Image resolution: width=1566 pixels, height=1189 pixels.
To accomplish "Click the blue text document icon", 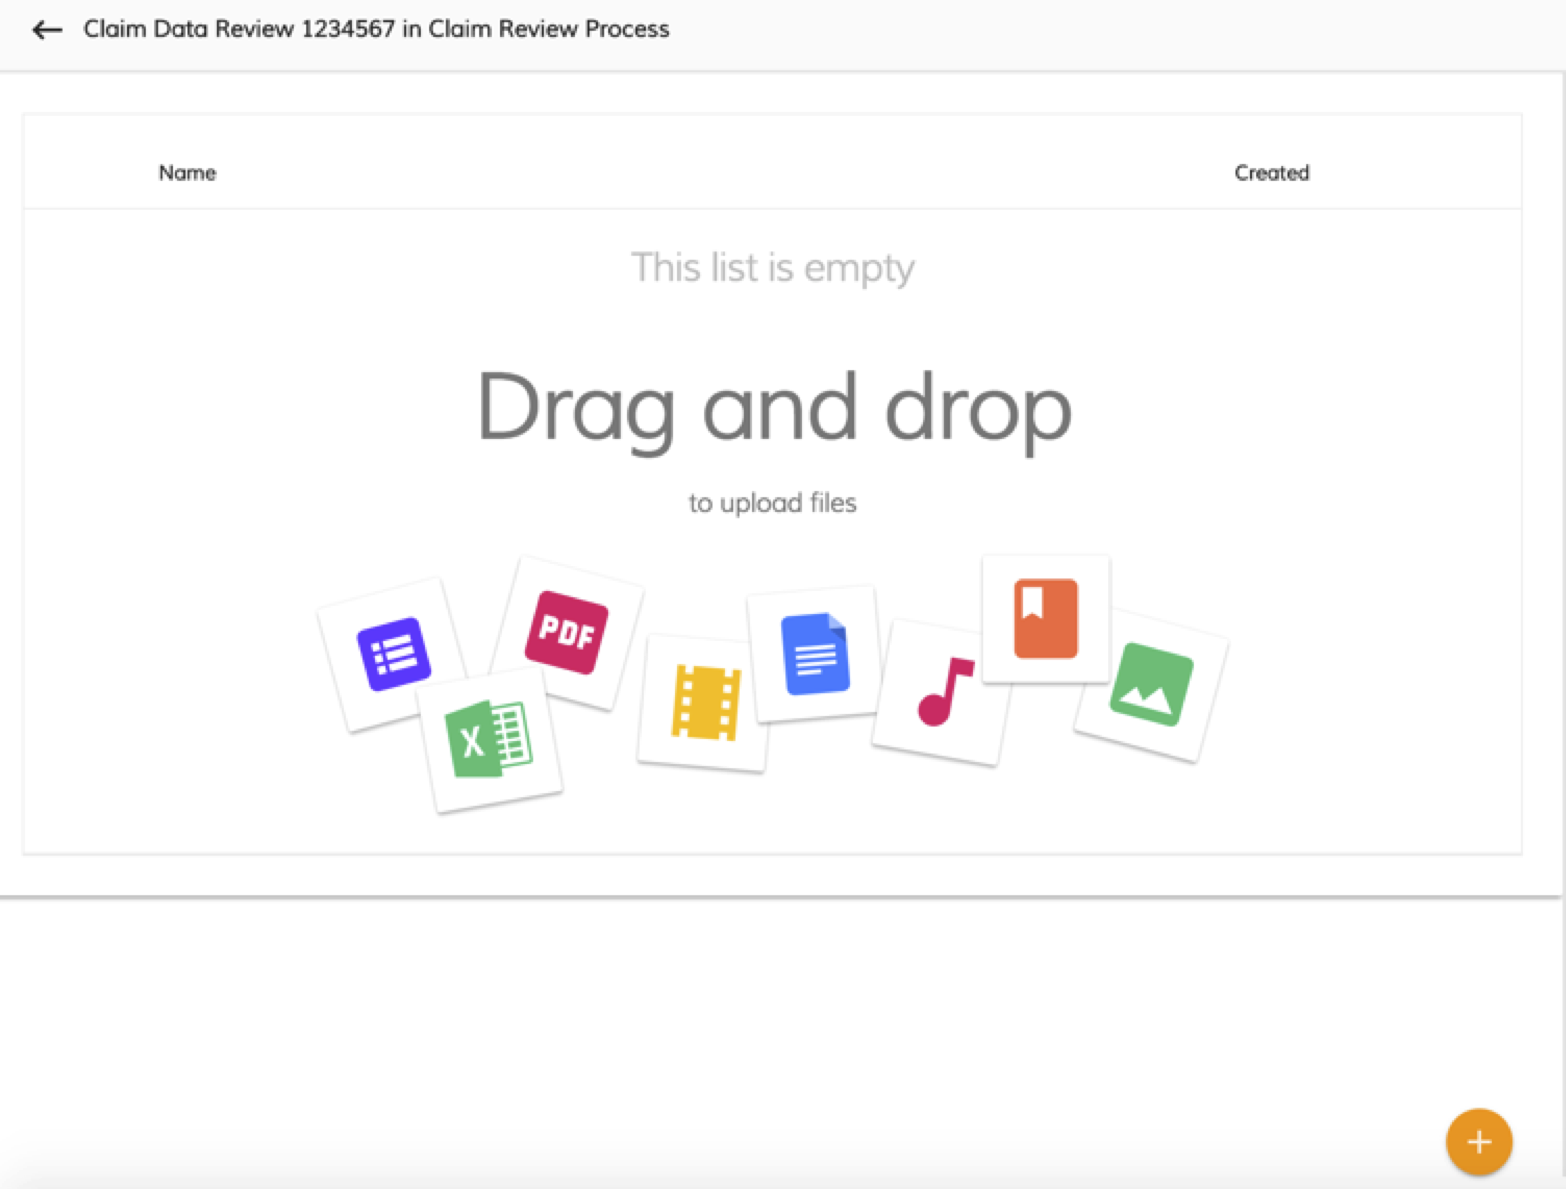I will pos(815,654).
